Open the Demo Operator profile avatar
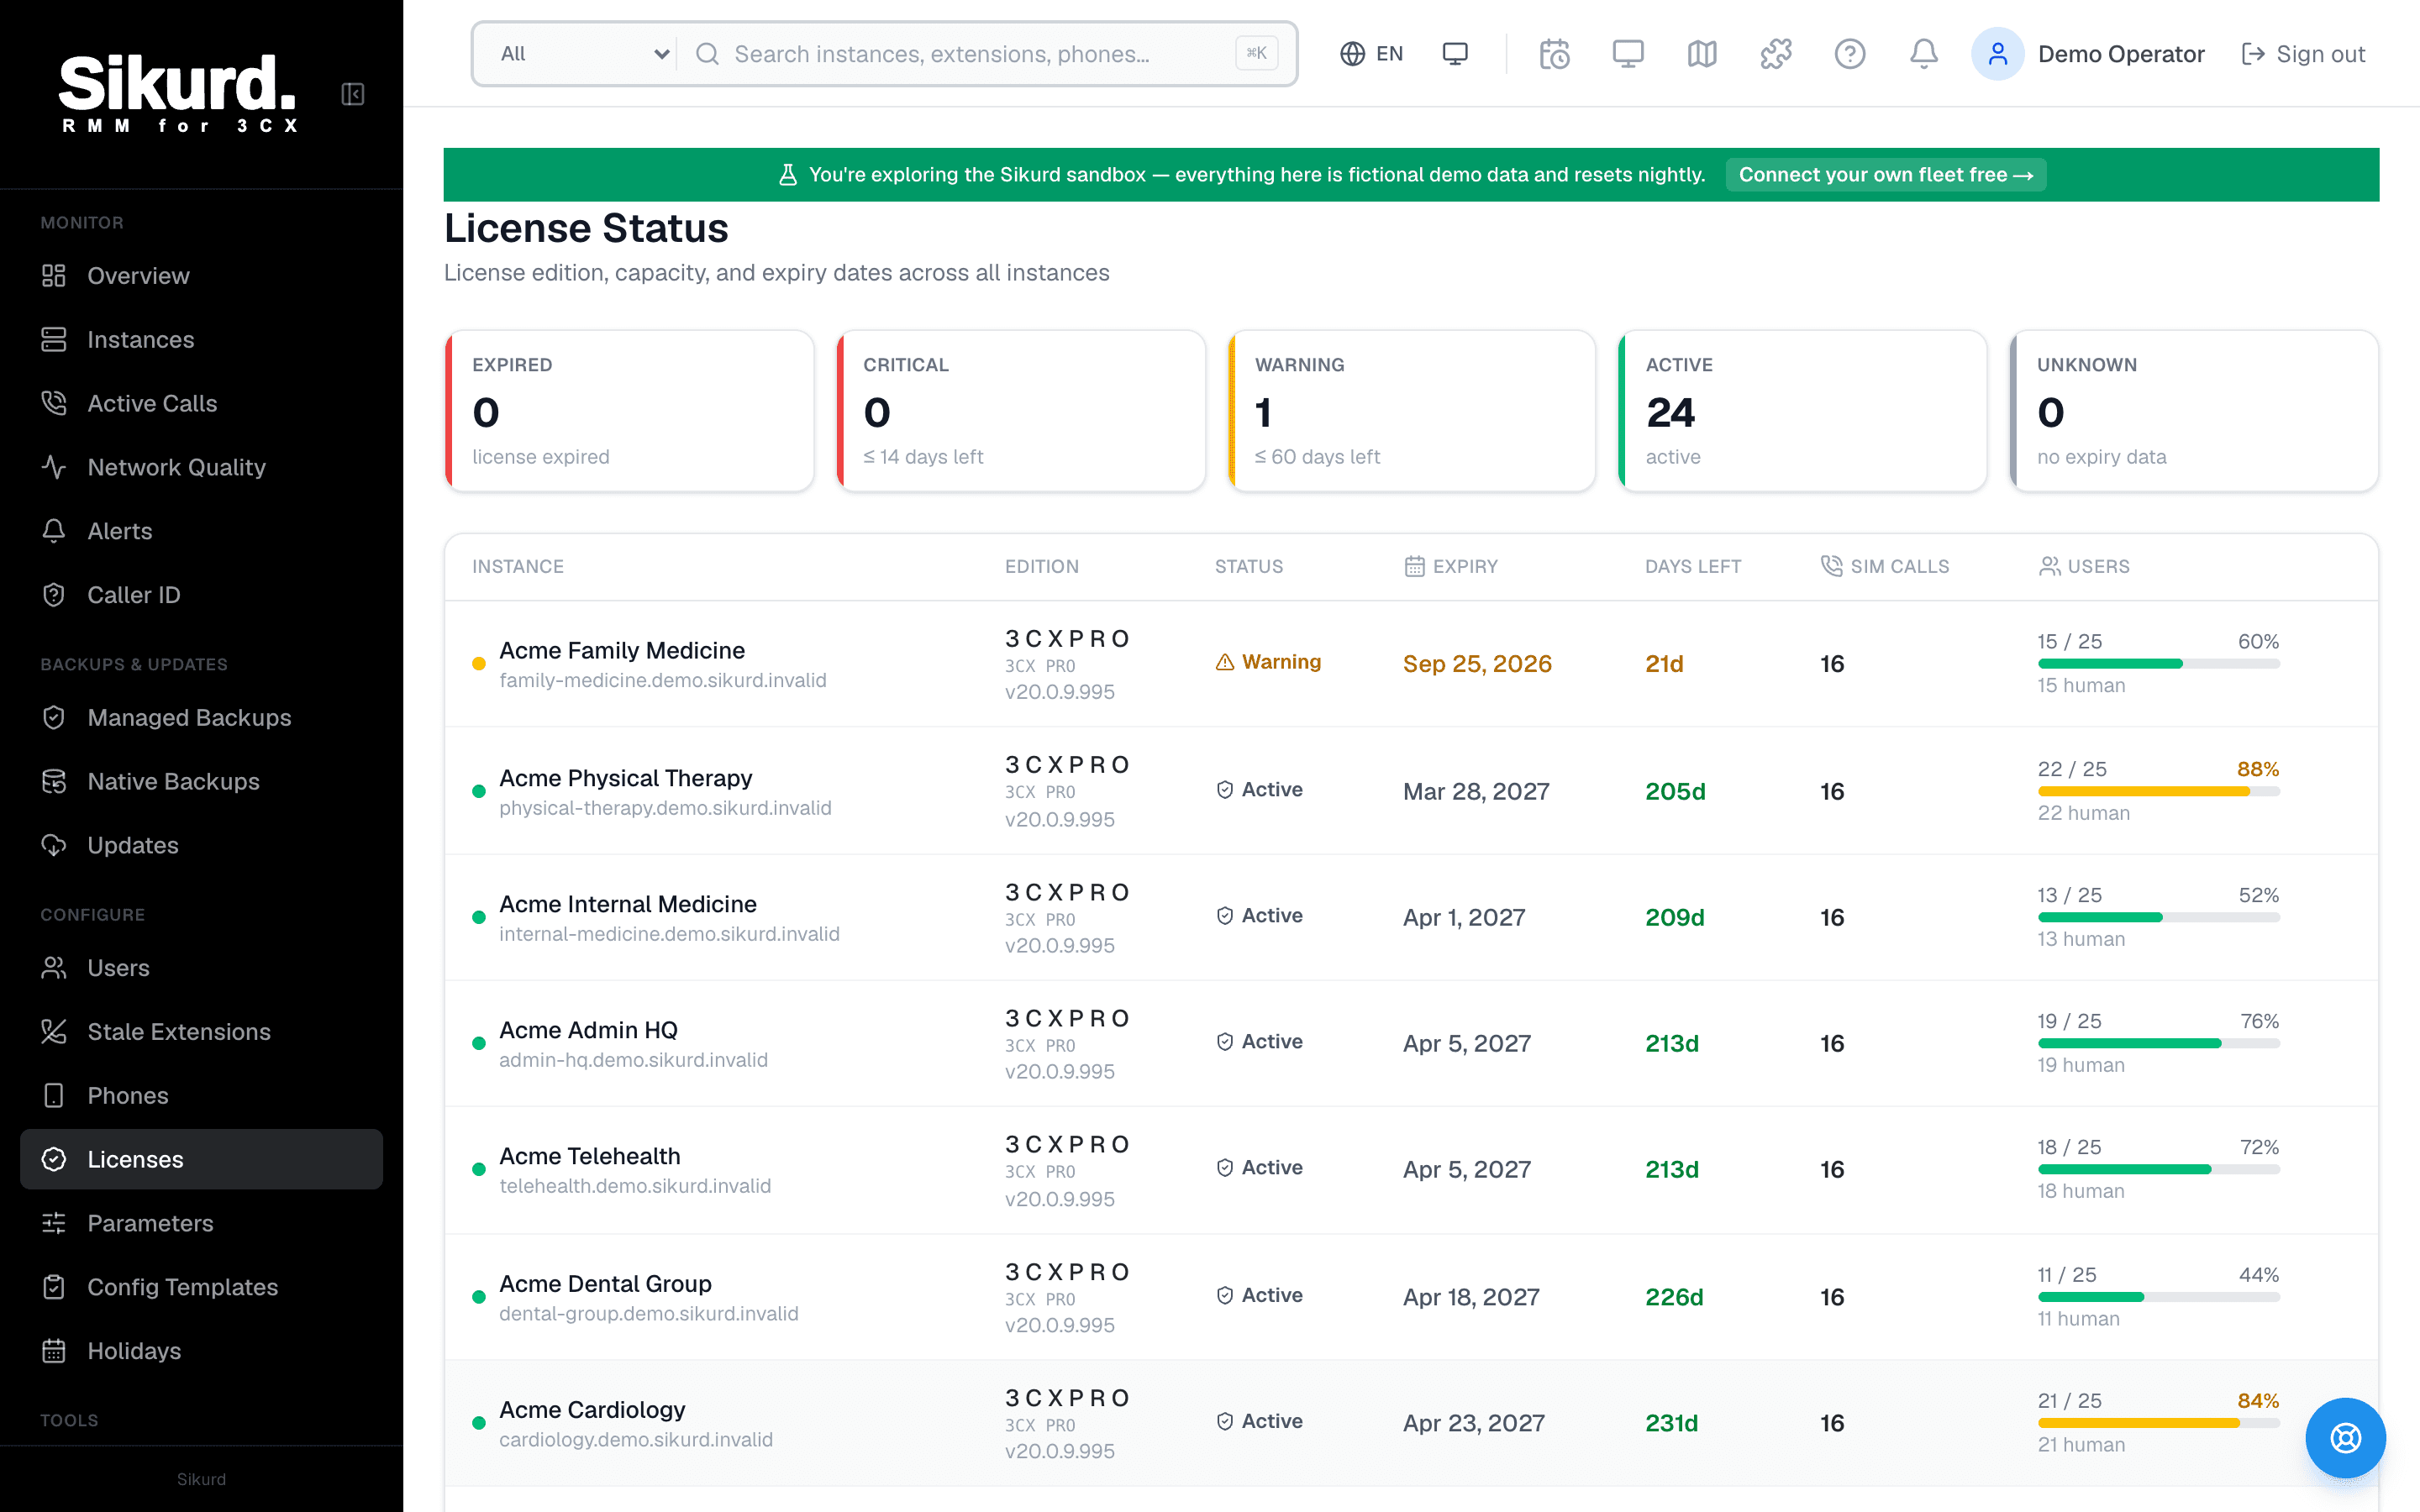 (1997, 54)
